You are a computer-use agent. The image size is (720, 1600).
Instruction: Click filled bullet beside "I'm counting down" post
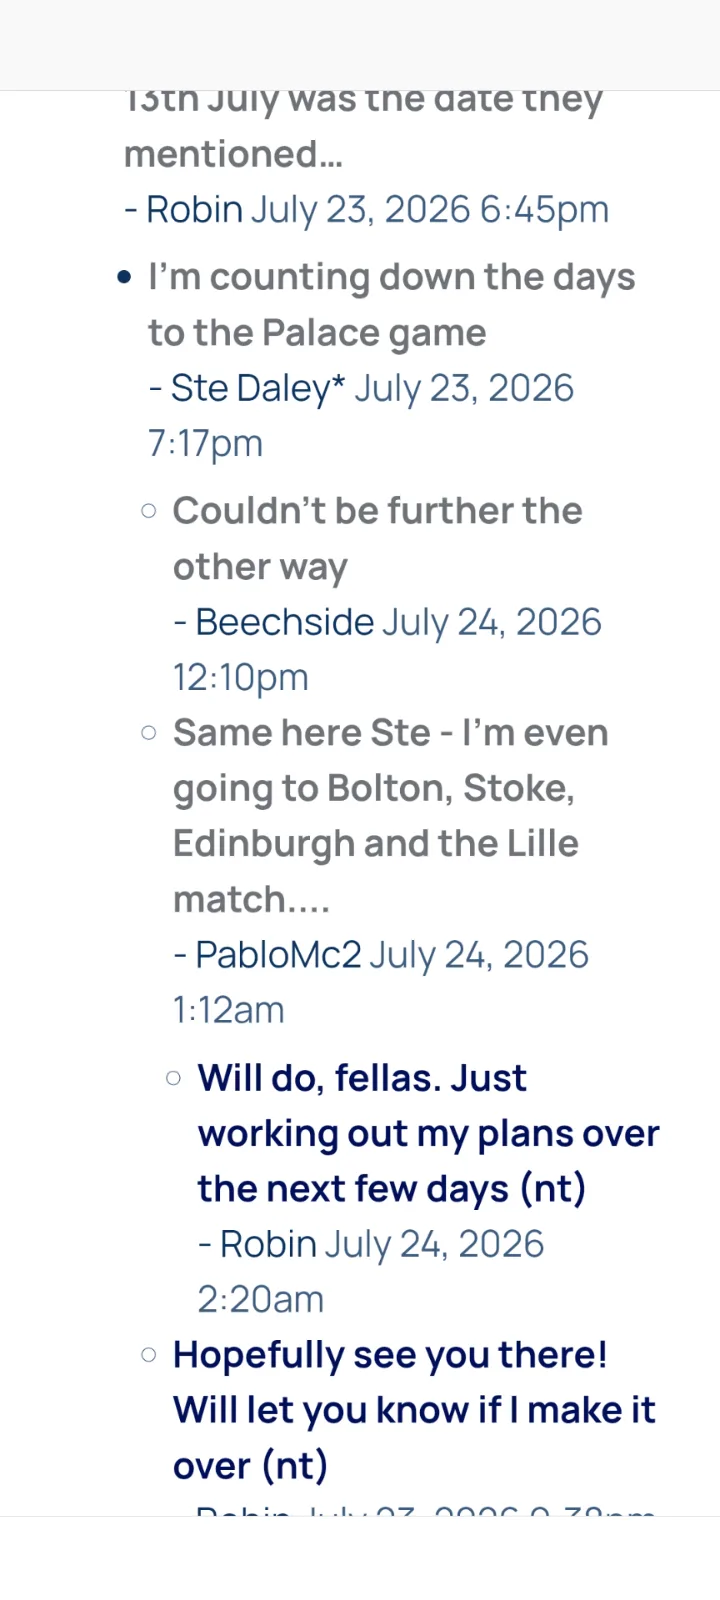124,277
